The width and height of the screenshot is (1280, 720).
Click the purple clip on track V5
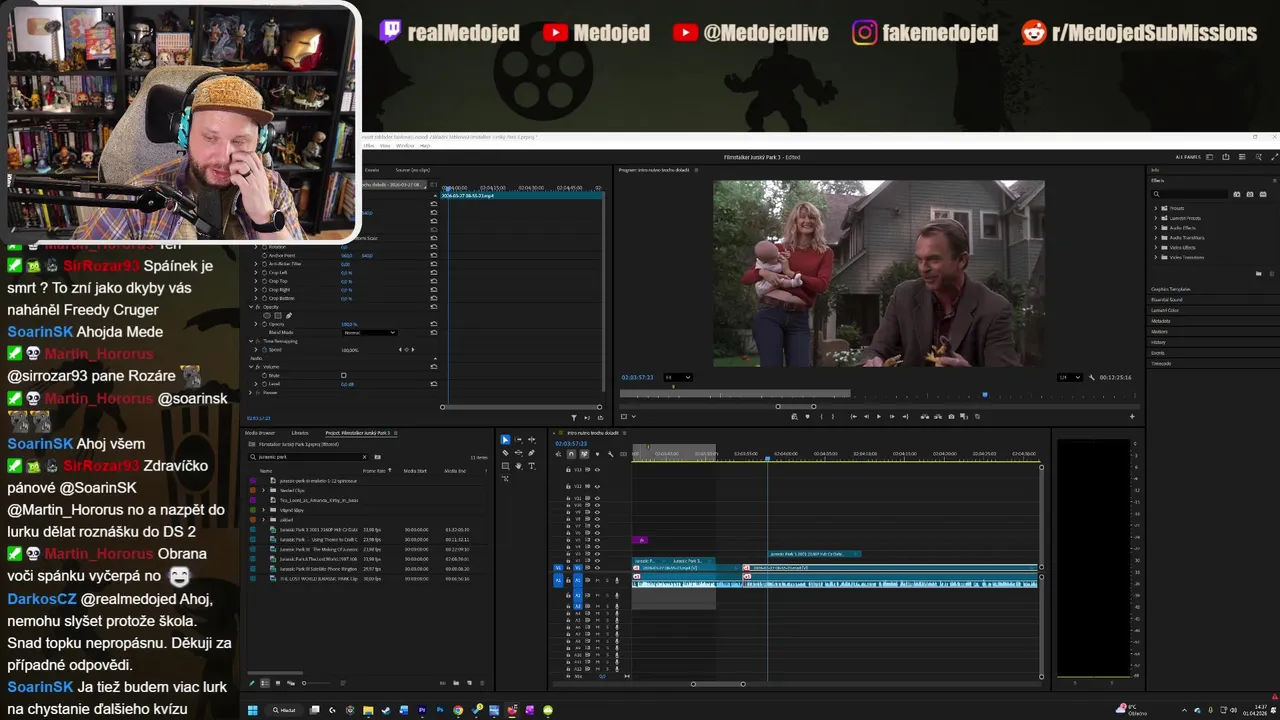click(641, 540)
